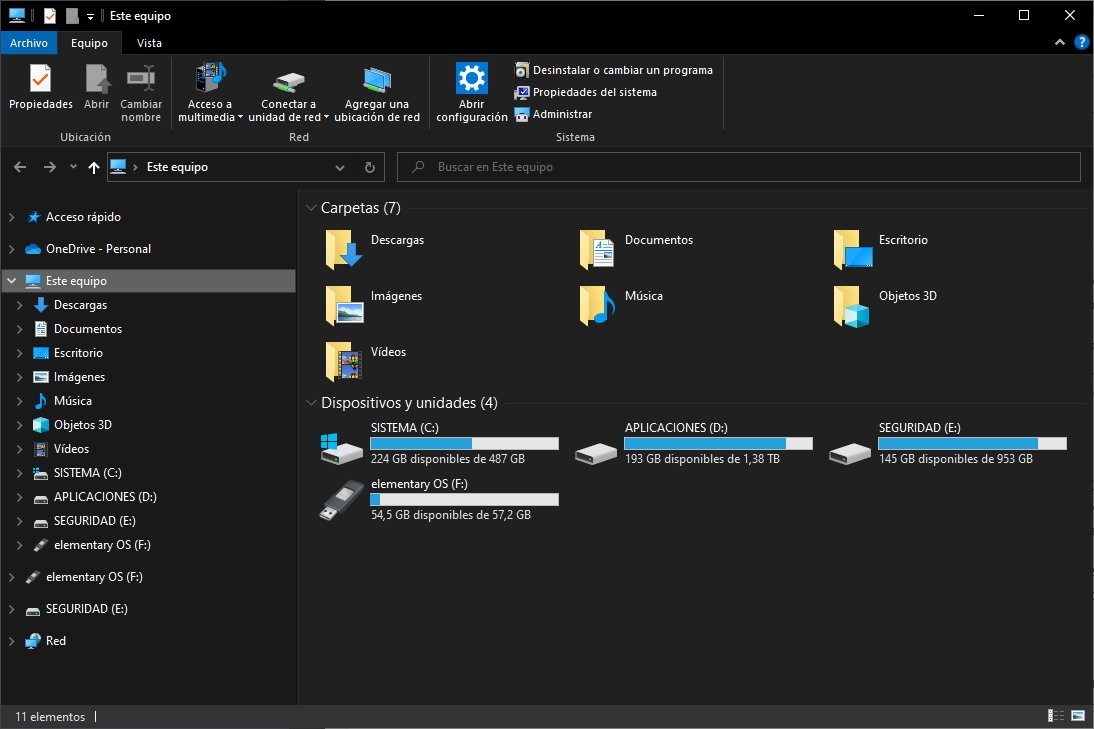Click Agregar una ubicación de red
This screenshot has width=1094, height=729.
(377, 92)
